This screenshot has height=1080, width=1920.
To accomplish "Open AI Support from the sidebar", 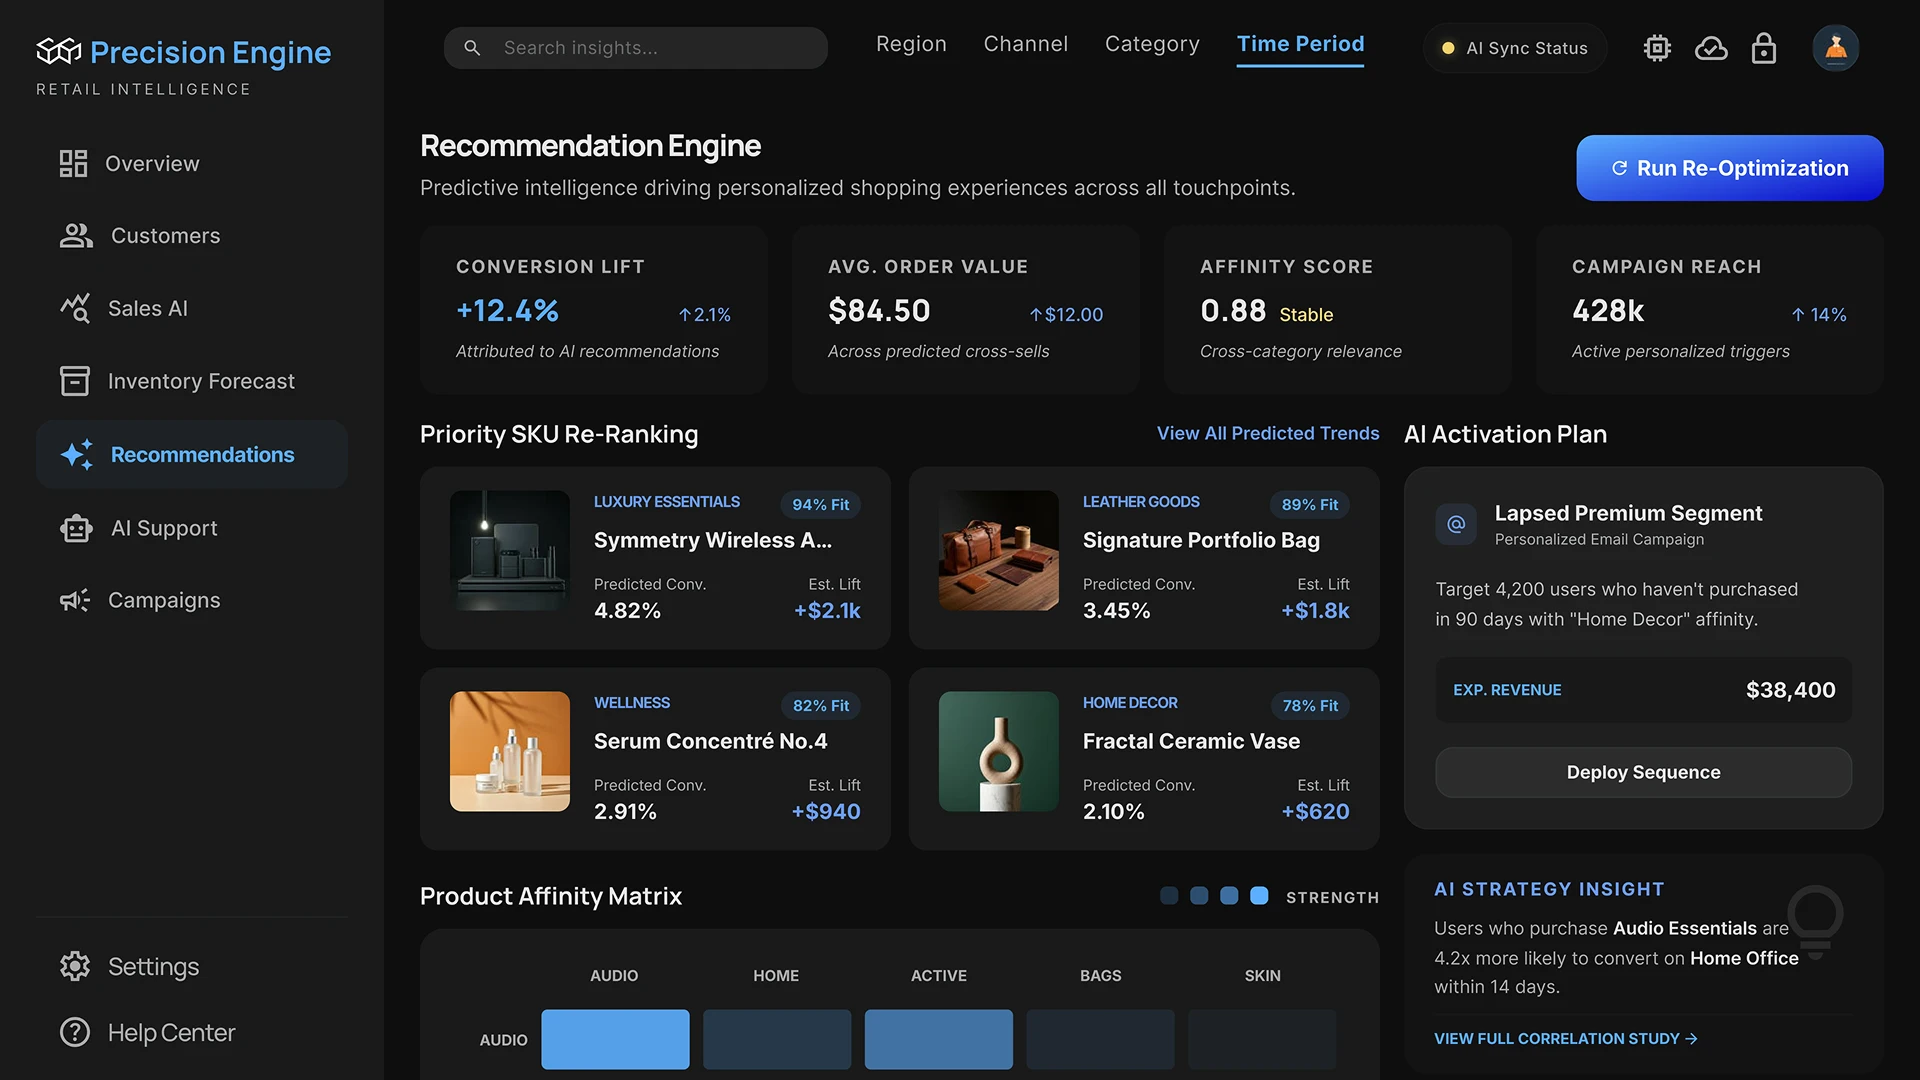I will [x=74, y=528].
